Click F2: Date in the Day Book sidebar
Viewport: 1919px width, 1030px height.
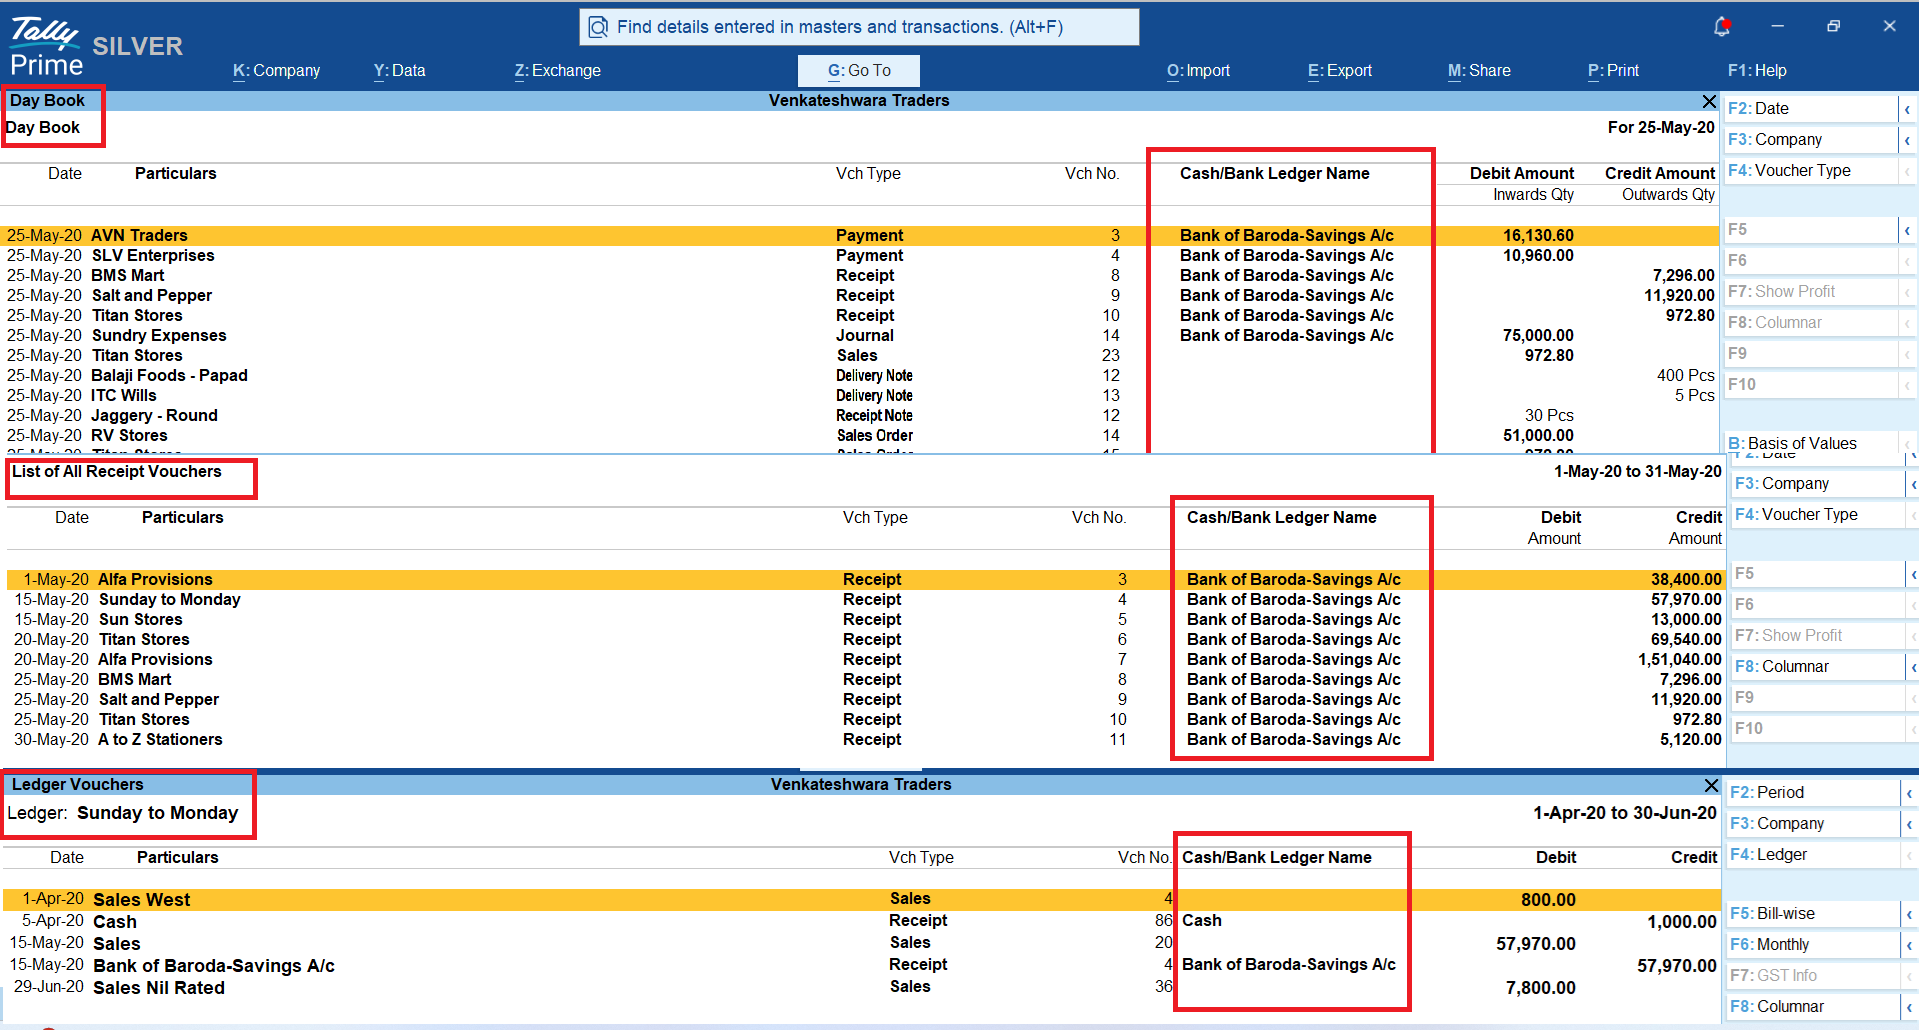point(1811,109)
